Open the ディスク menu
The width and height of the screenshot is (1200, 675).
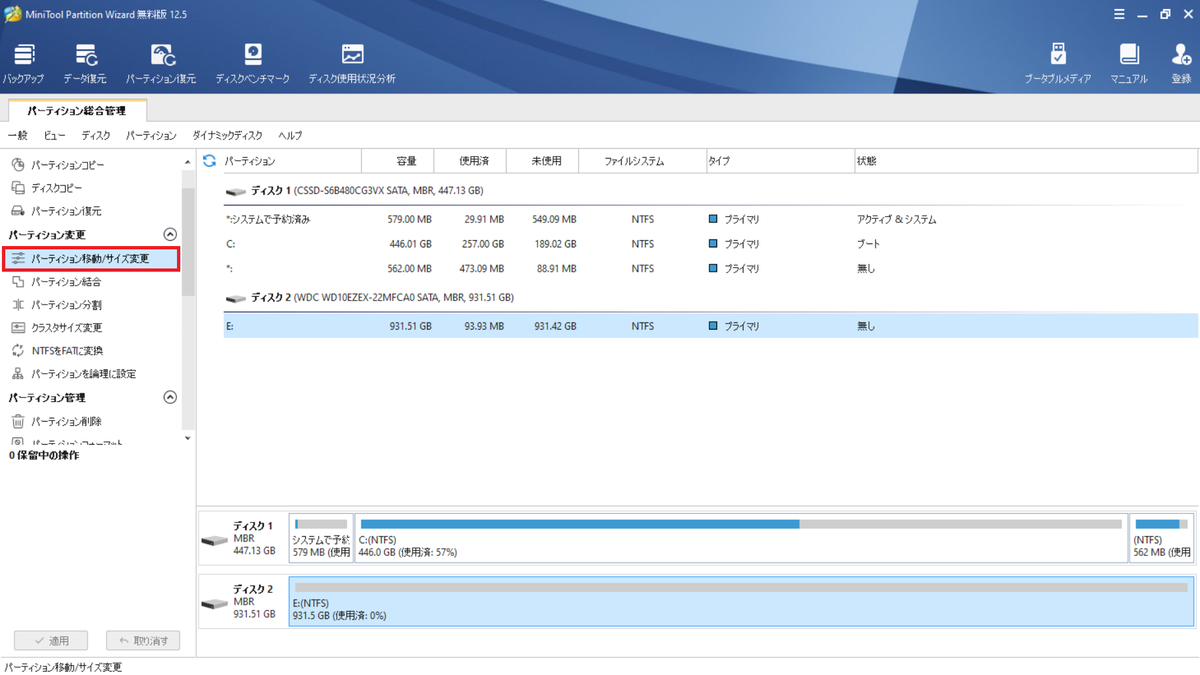click(x=96, y=135)
